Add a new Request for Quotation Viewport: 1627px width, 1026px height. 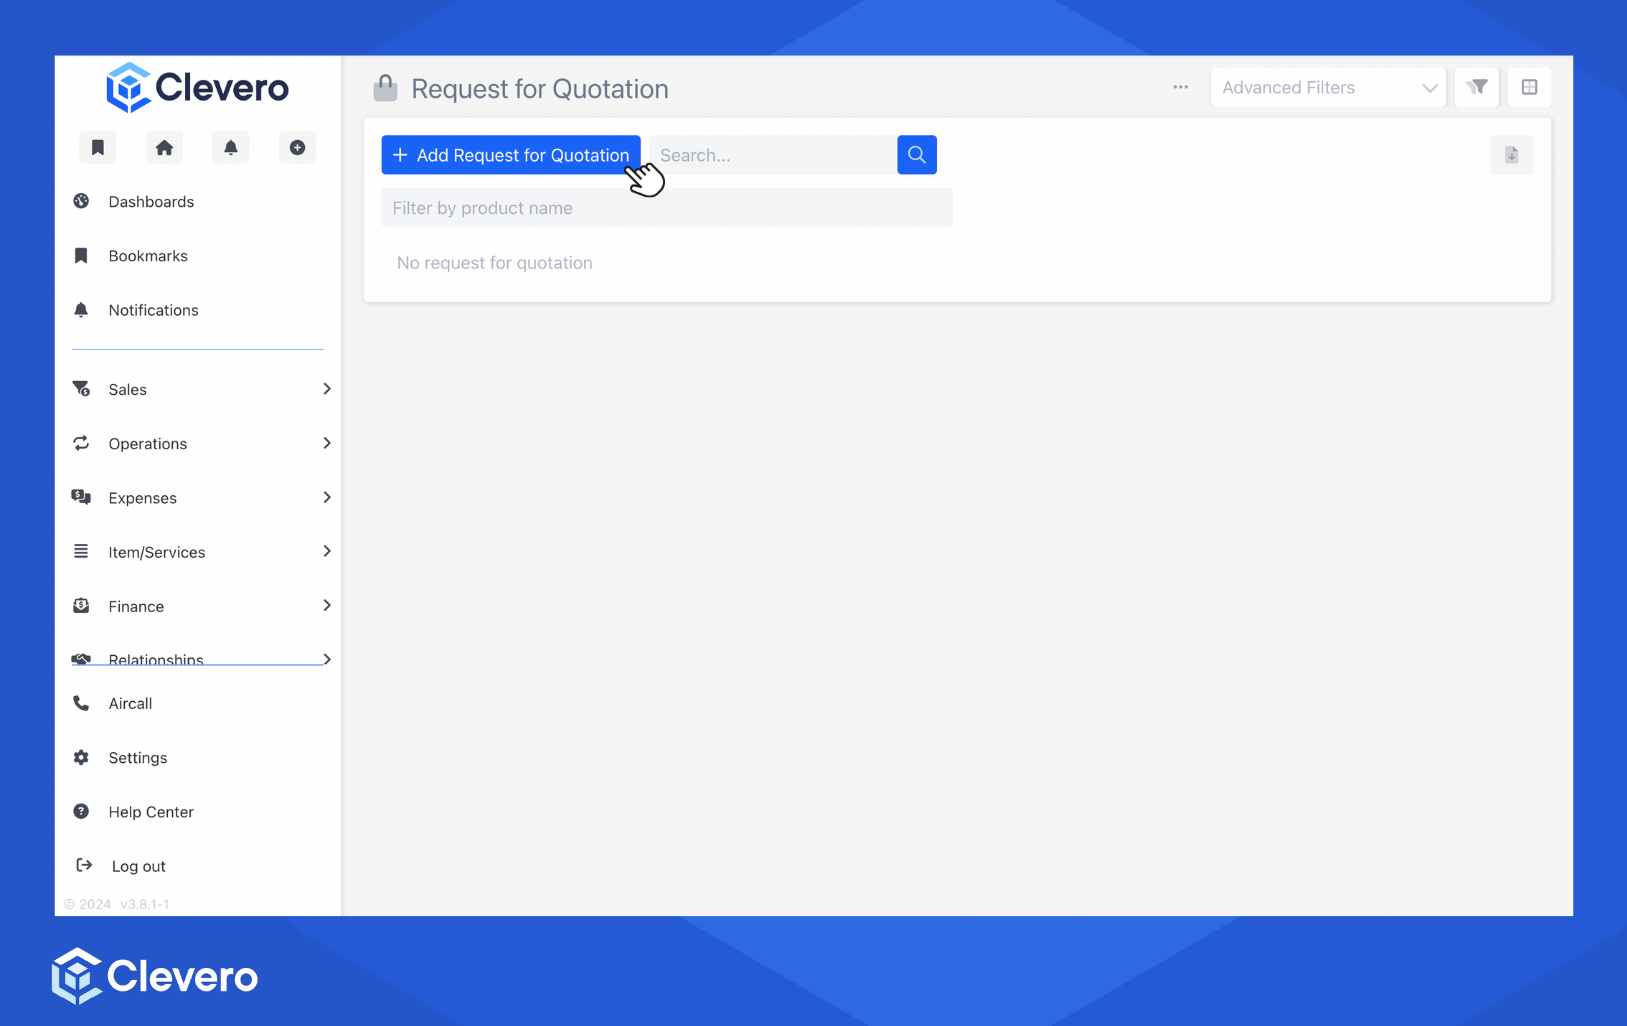coord(511,155)
